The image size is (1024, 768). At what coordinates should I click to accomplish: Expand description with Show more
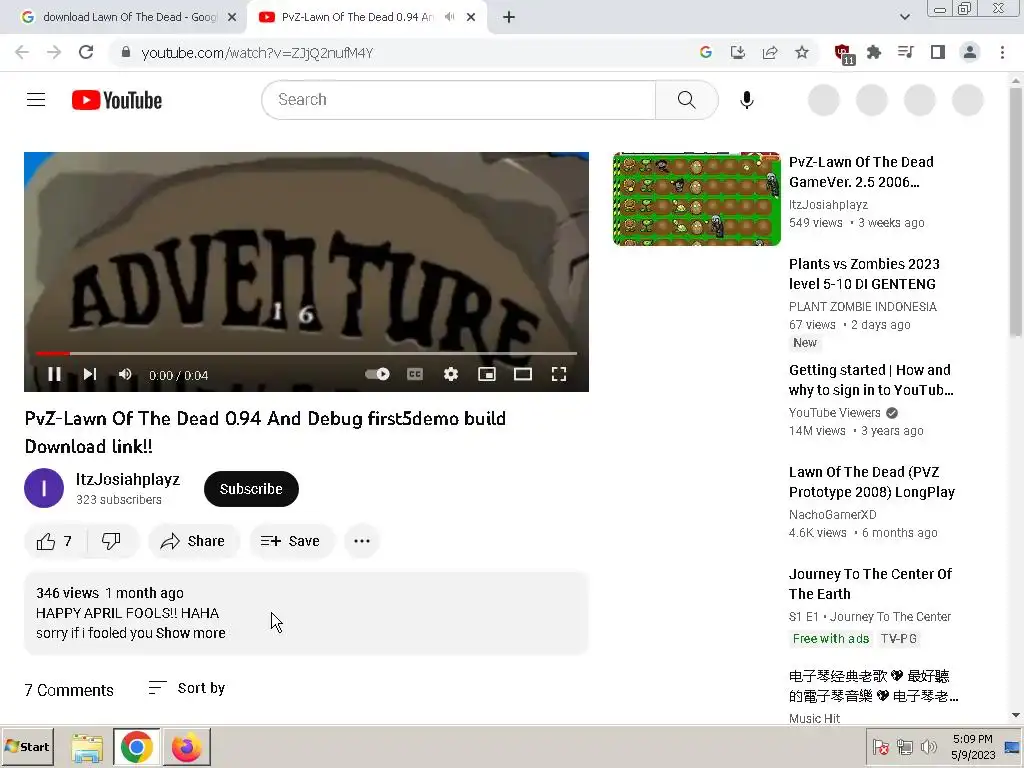click(x=191, y=633)
